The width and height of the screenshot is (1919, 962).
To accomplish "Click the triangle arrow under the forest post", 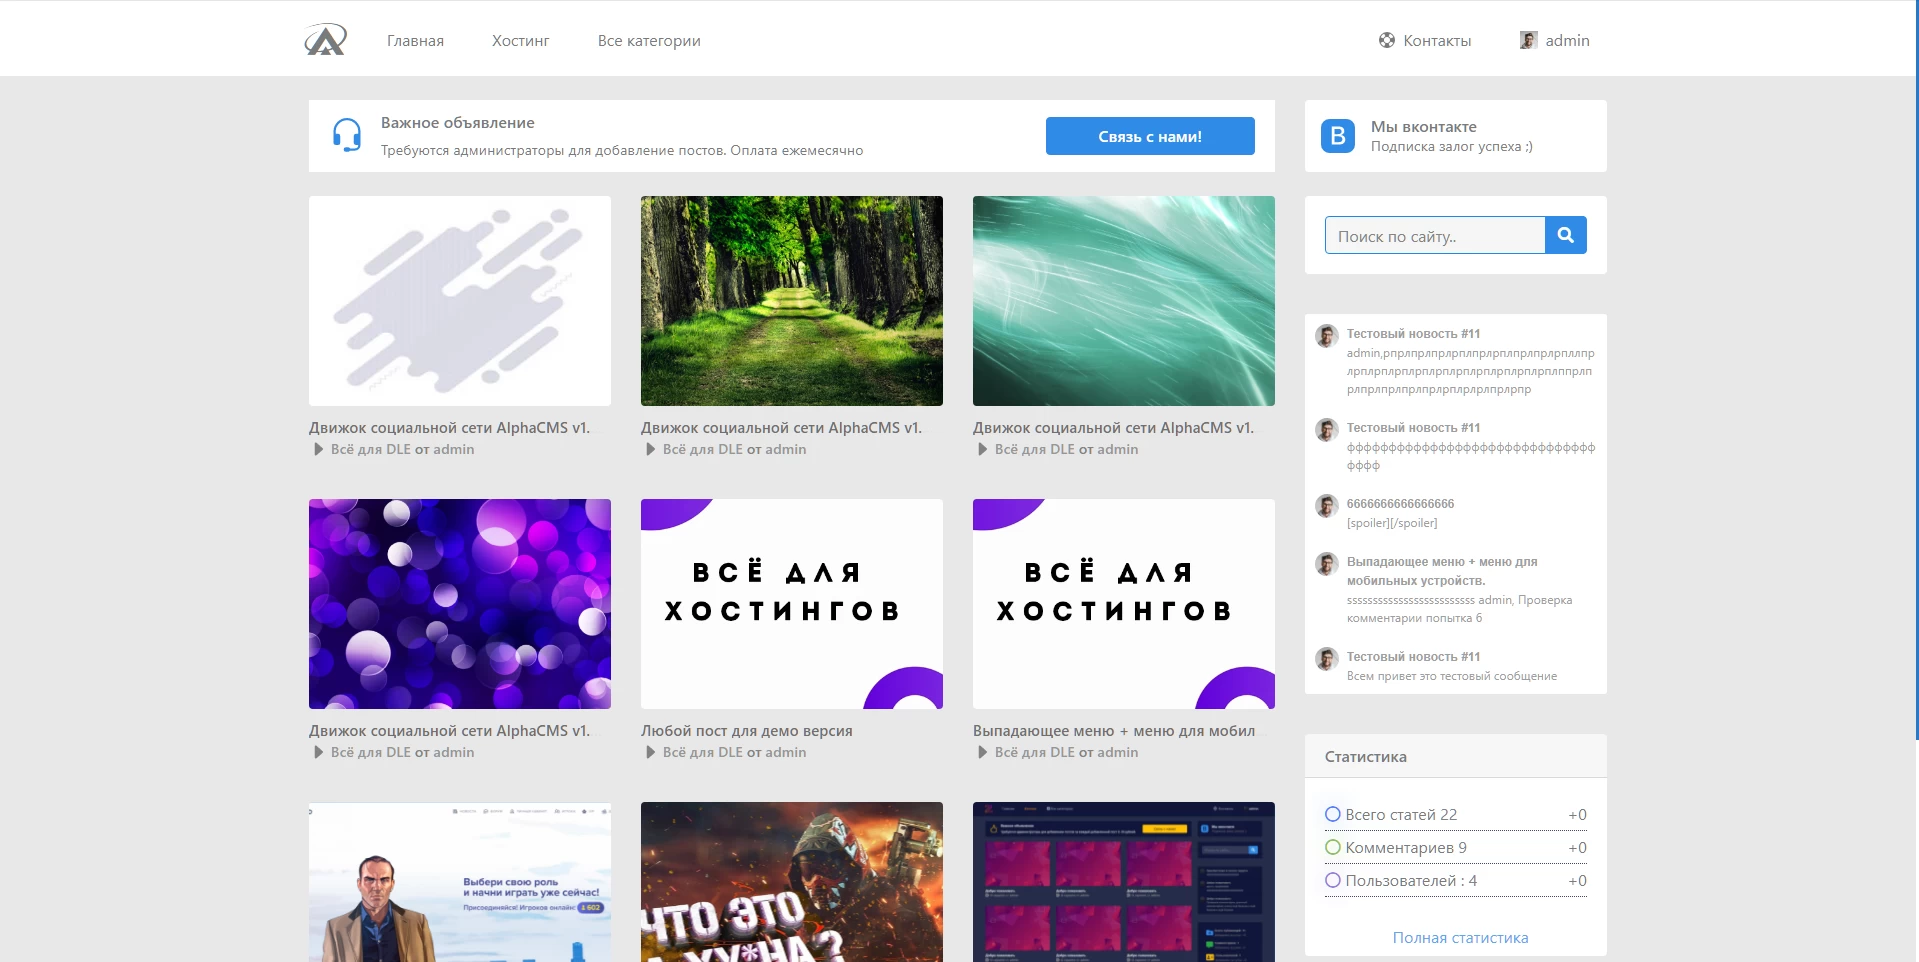I will click(651, 449).
